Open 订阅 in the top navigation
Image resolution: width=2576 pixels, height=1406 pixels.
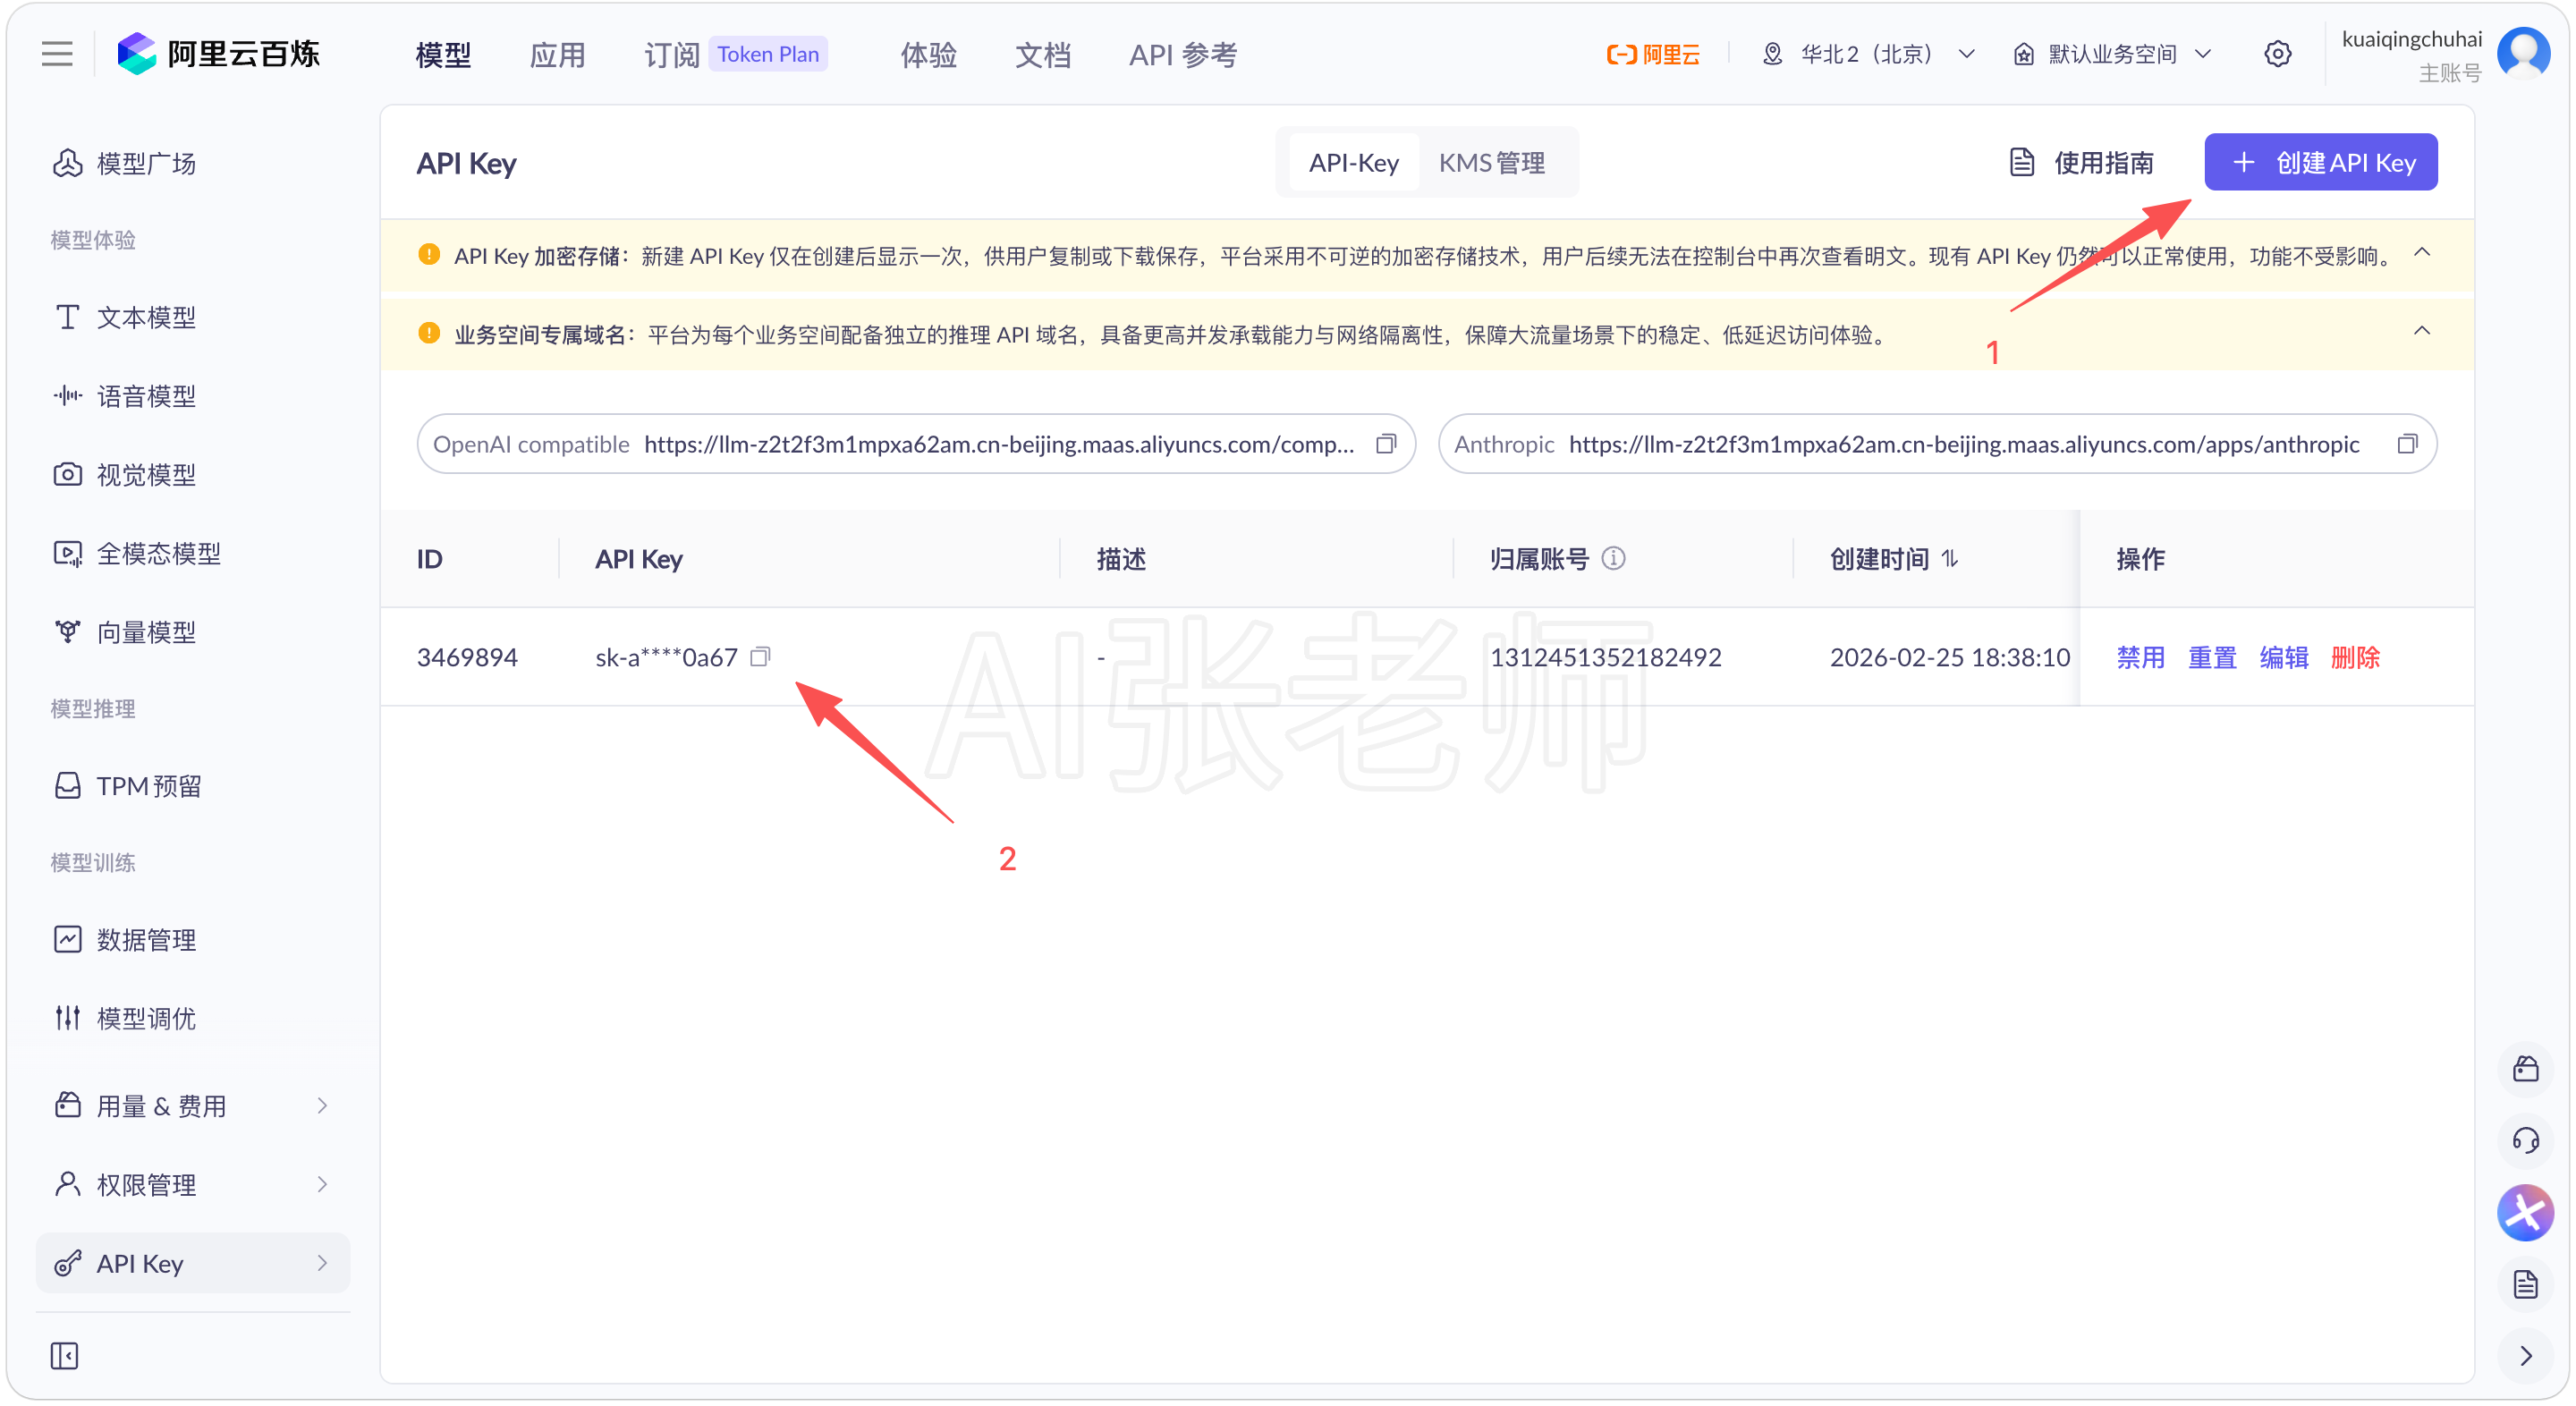coord(671,54)
